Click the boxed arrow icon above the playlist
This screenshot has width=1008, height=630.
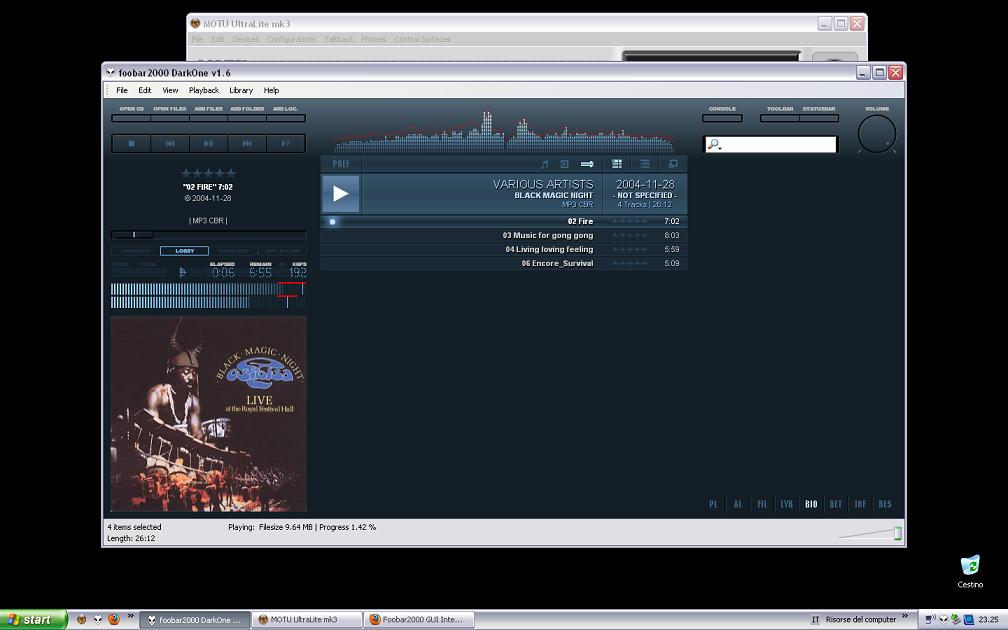(564, 164)
